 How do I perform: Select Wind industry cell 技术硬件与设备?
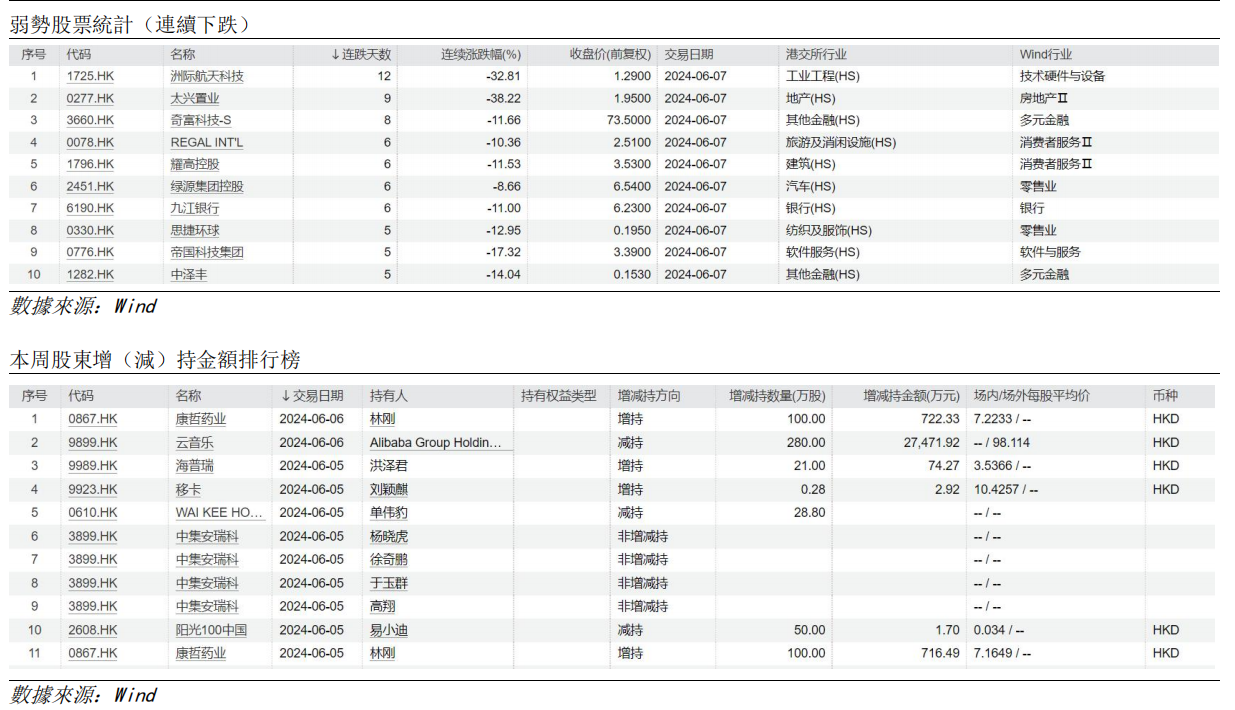pos(1062,76)
